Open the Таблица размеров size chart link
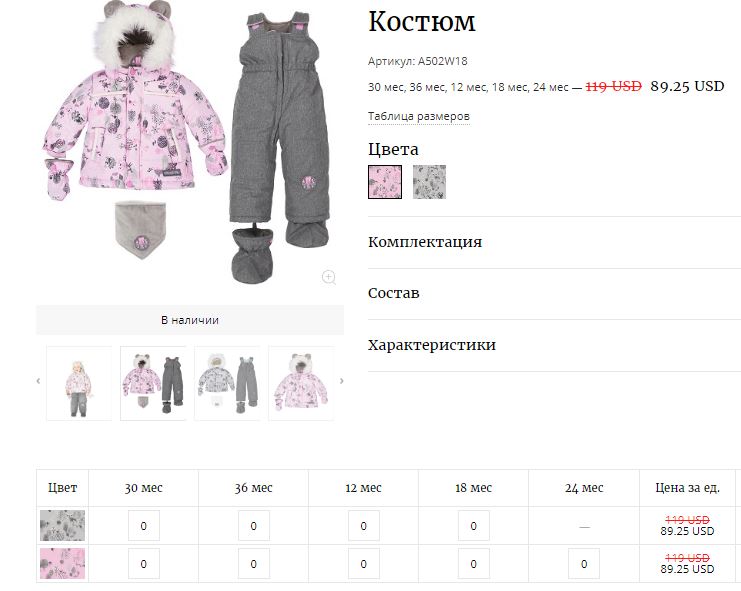Screen dimensions: 741x591 point(419,116)
